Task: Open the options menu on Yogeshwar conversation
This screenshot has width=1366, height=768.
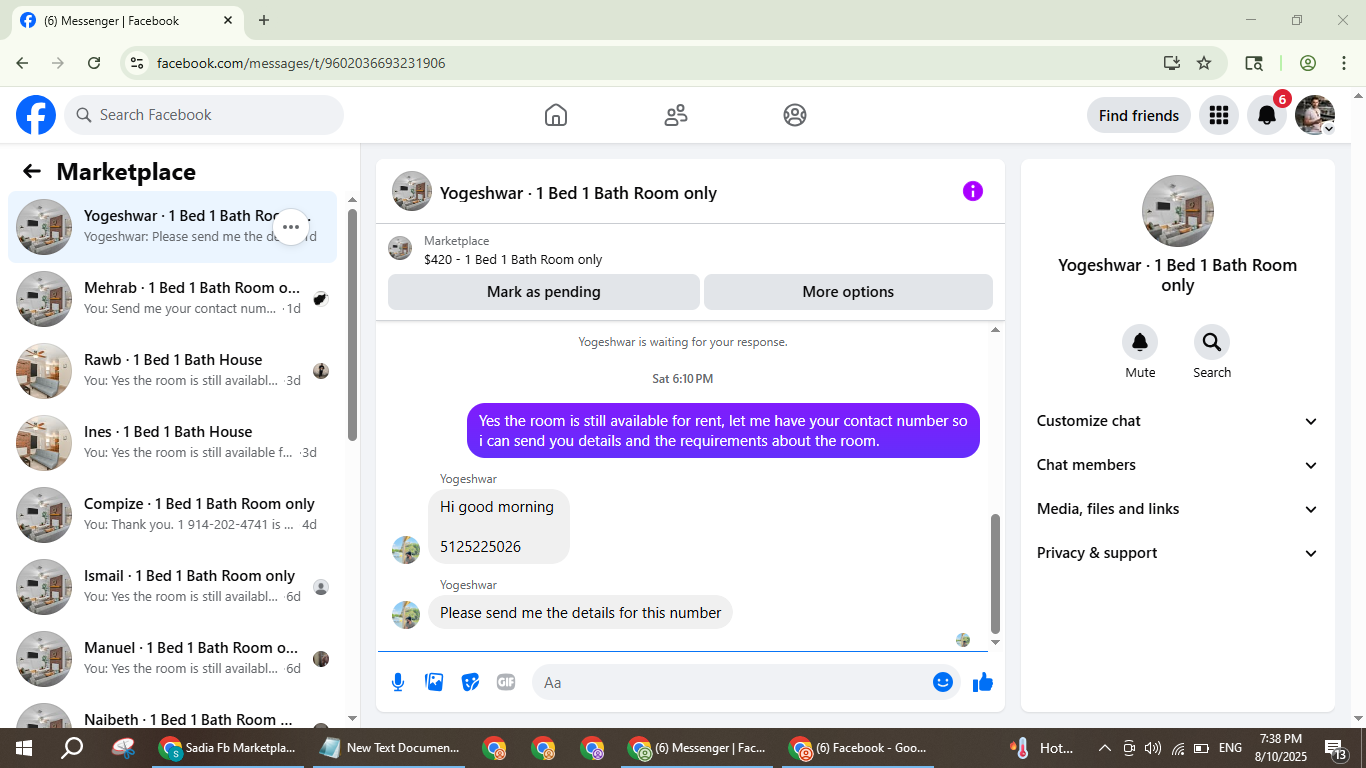Action: point(291,227)
